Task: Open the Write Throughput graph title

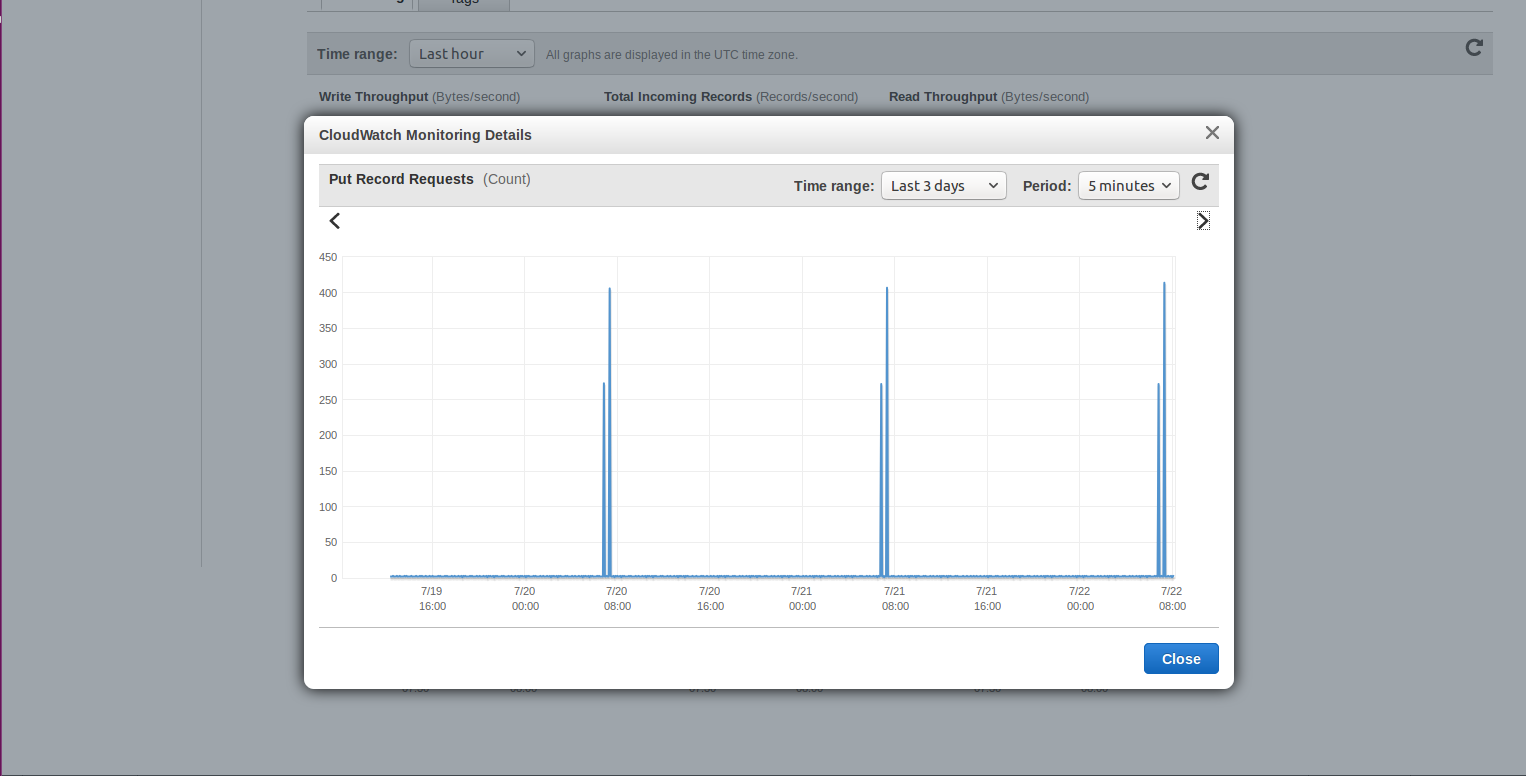Action: (374, 97)
